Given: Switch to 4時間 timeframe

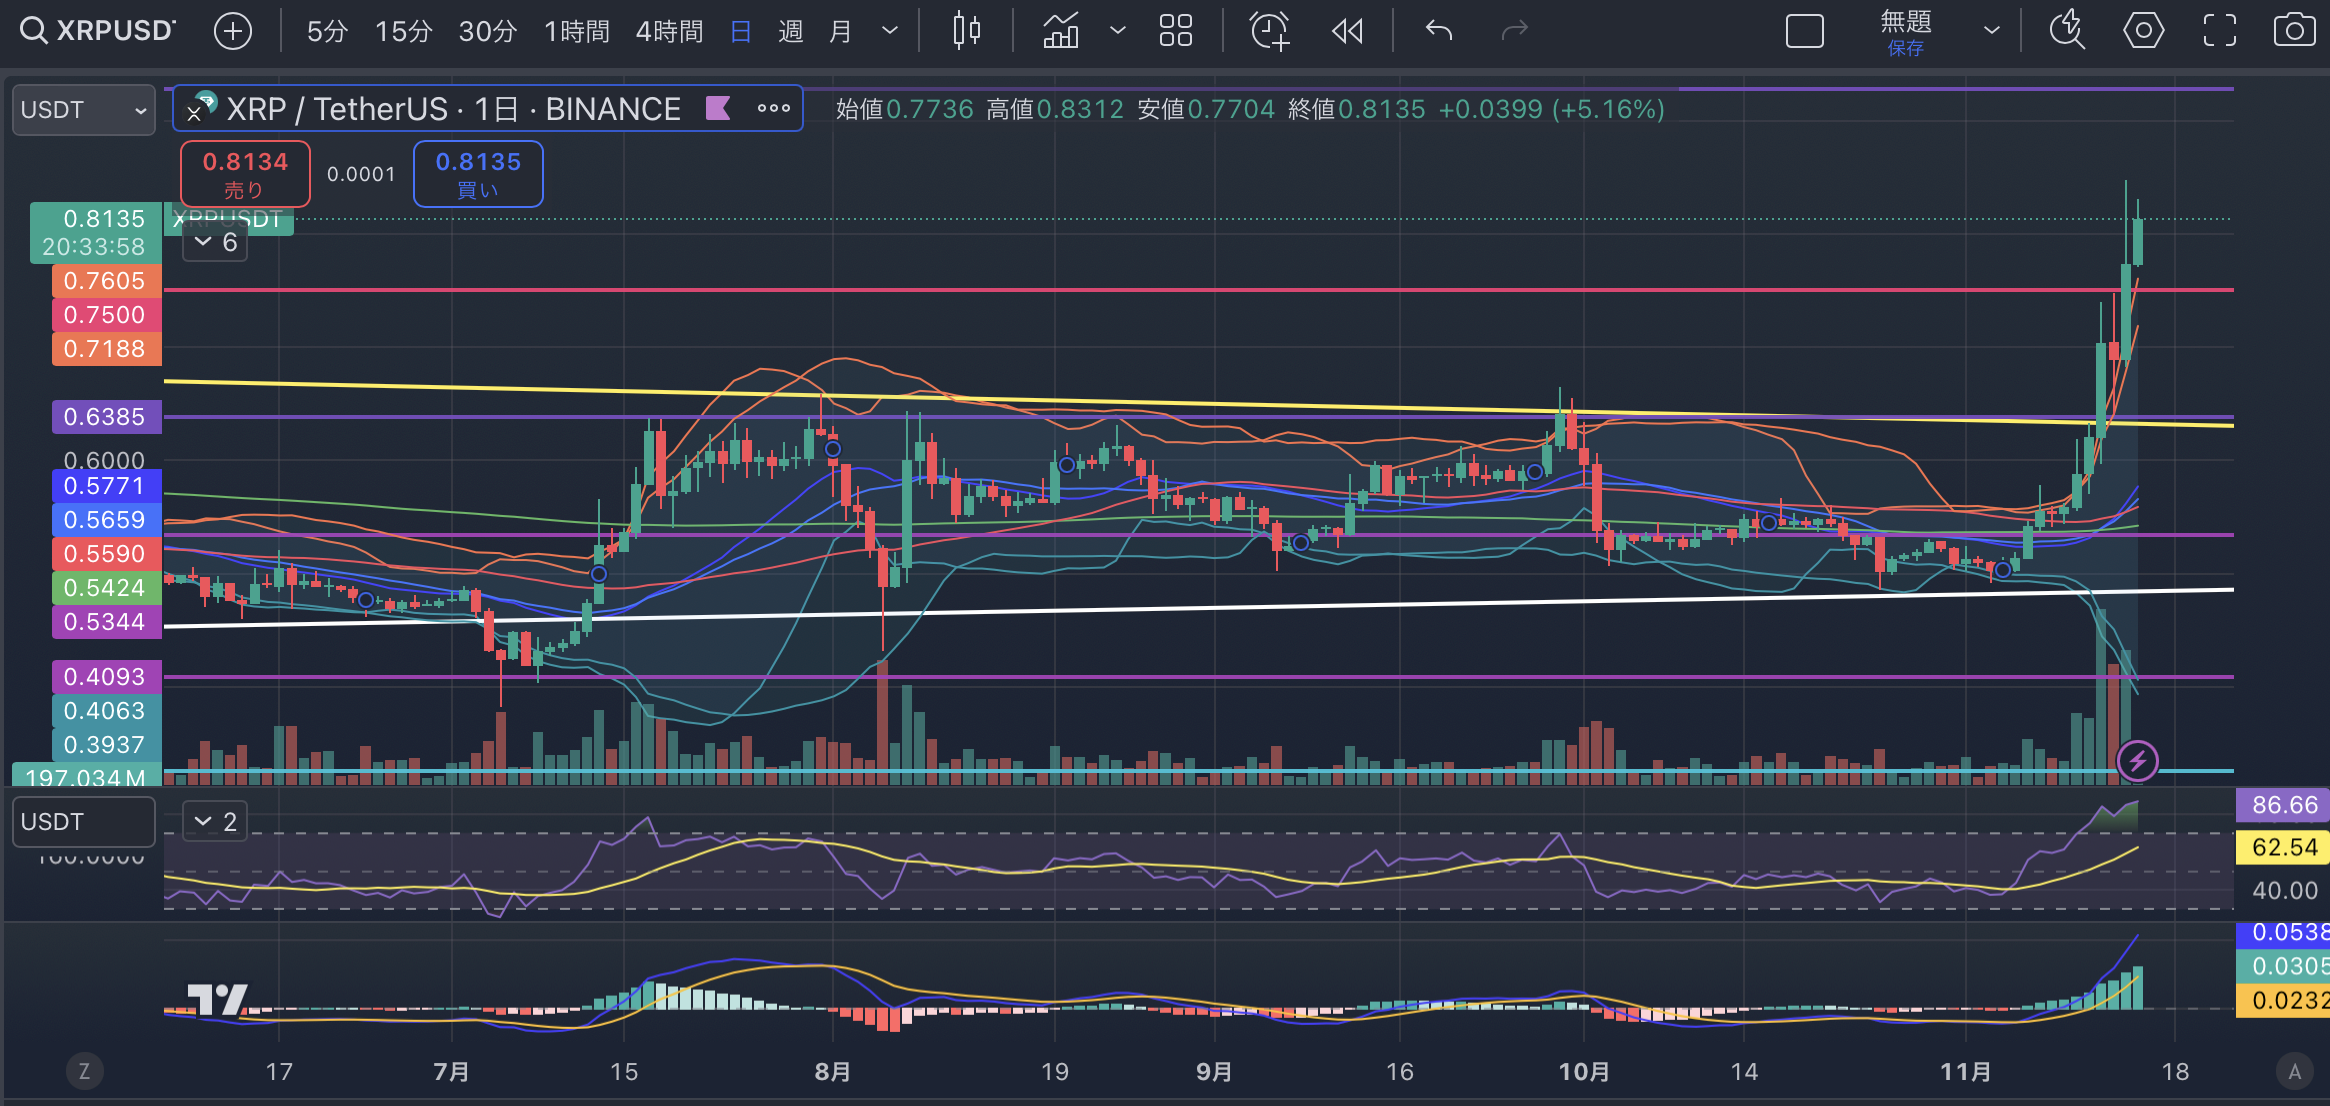Looking at the screenshot, I should (x=670, y=31).
